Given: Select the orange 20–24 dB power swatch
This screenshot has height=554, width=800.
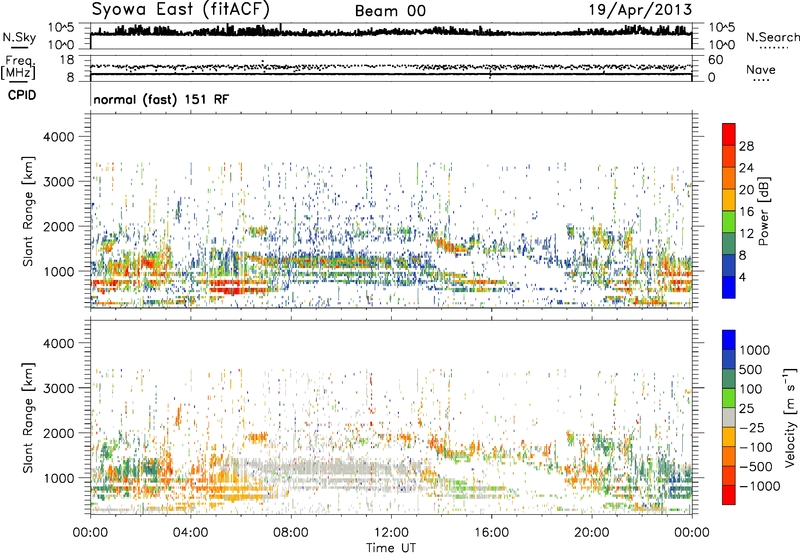Looking at the screenshot, I should pyautogui.click(x=729, y=178).
